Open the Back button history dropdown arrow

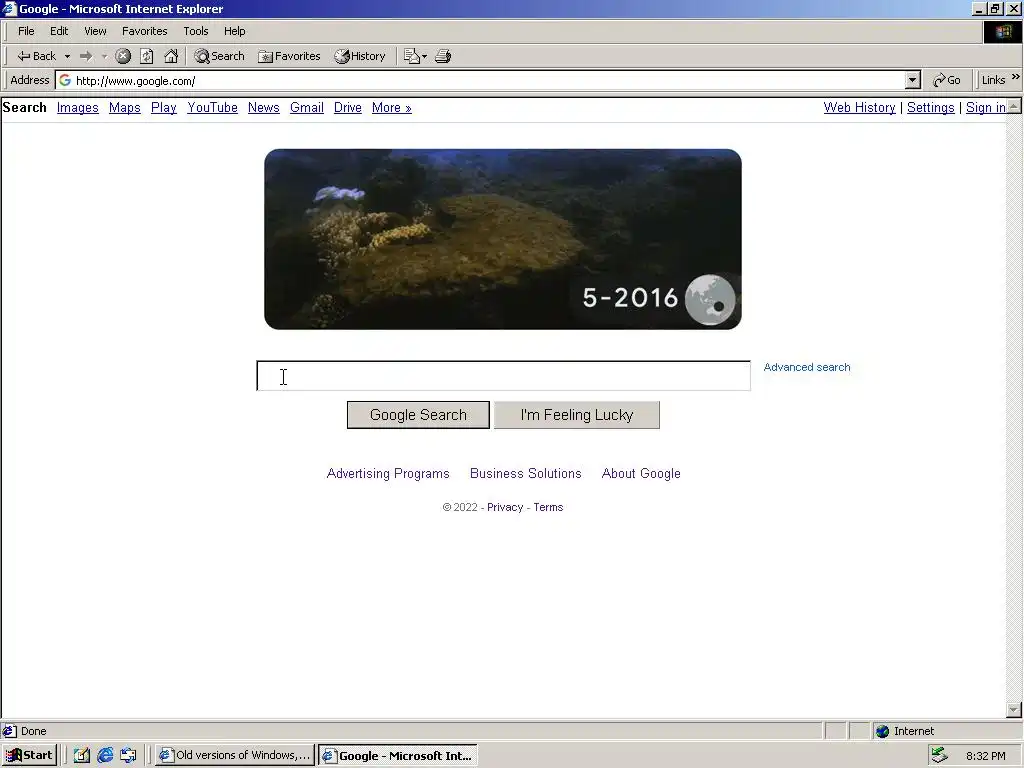click(x=67, y=57)
